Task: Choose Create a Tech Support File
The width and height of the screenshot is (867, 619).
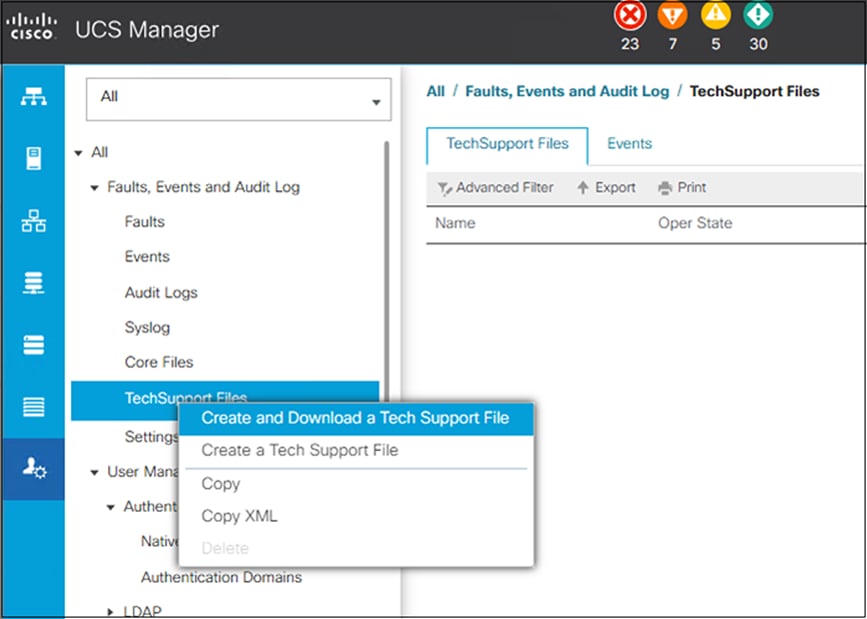Action: coord(356,450)
